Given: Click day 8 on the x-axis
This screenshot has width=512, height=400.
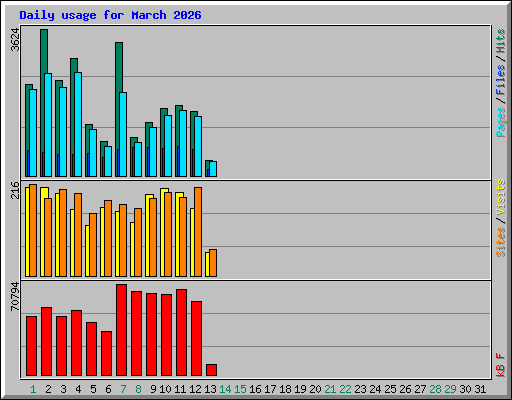Looking at the screenshot, I should [x=138, y=389].
